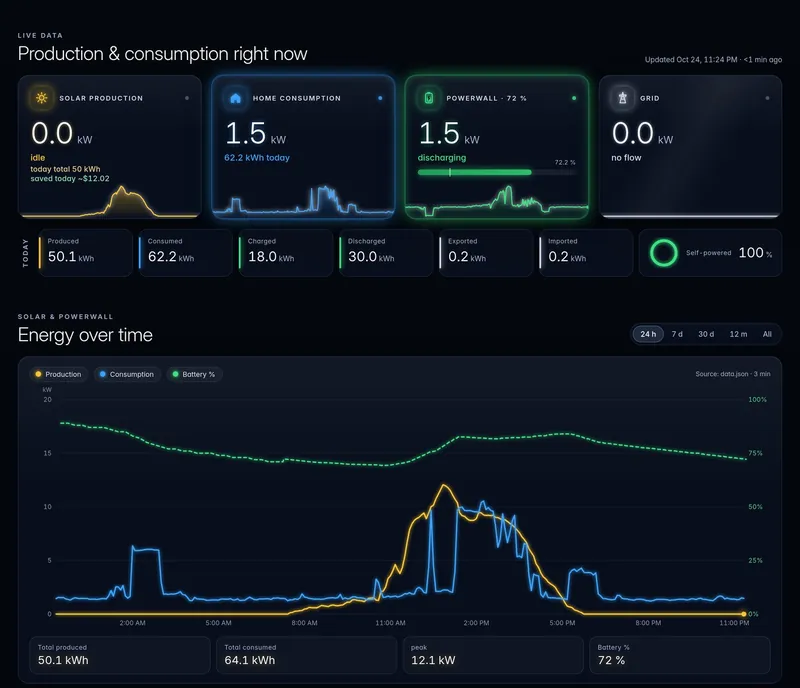Click the 'idle' solar status text
800x688 pixels.
coord(38,158)
